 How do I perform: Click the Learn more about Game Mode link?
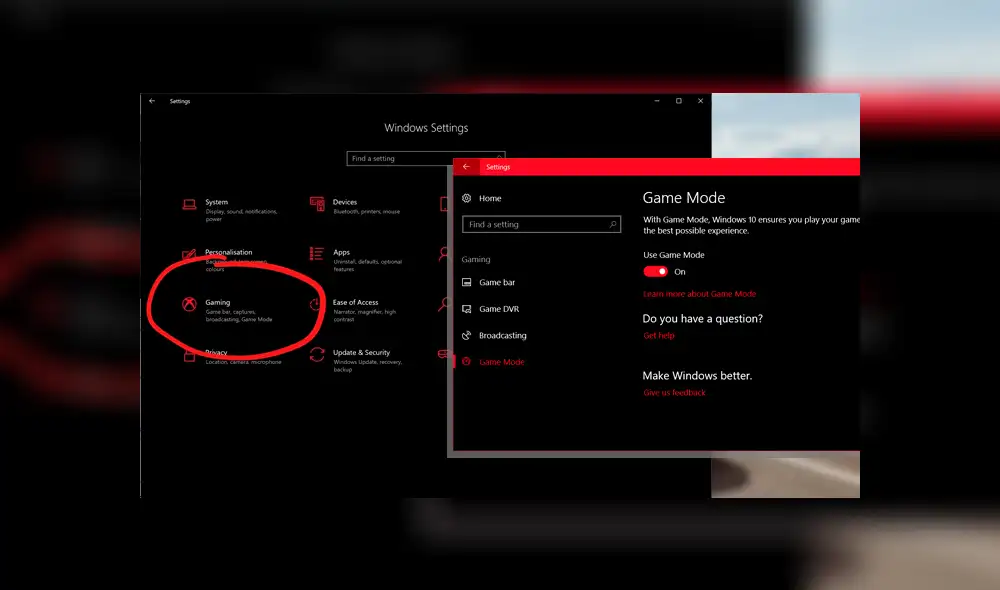click(699, 294)
